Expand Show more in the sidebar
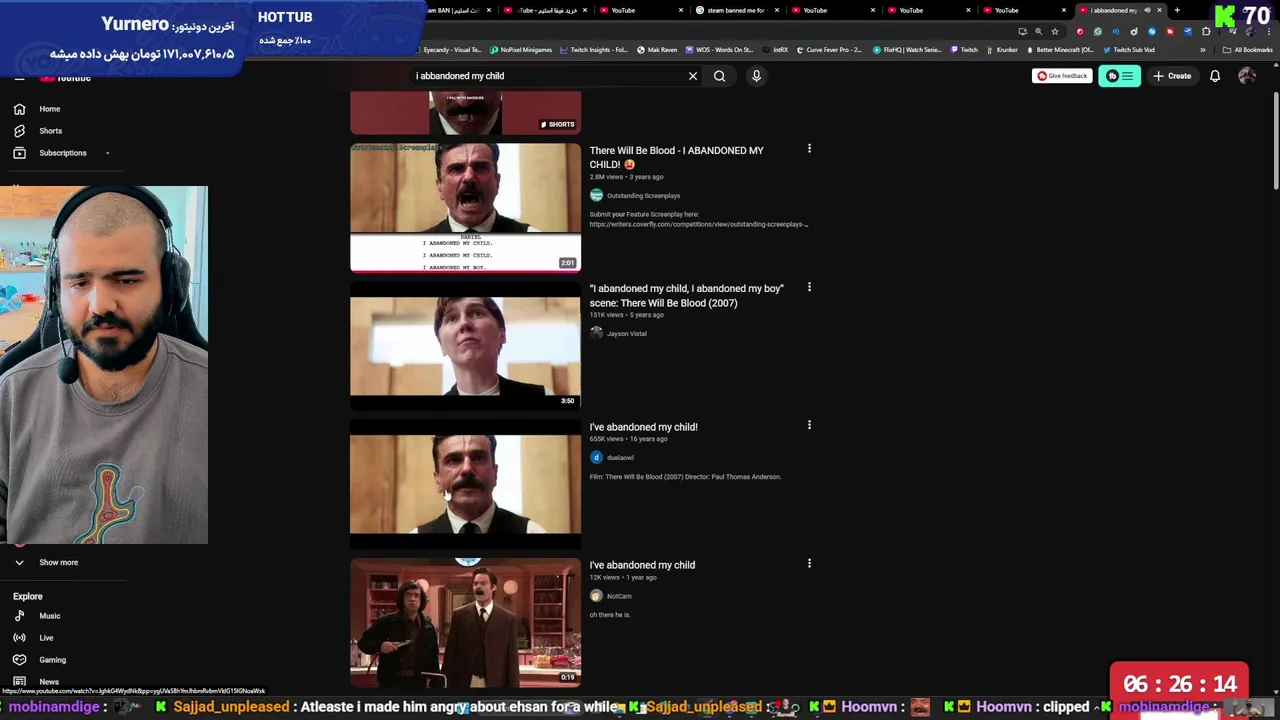The width and height of the screenshot is (1280, 720). [x=58, y=562]
